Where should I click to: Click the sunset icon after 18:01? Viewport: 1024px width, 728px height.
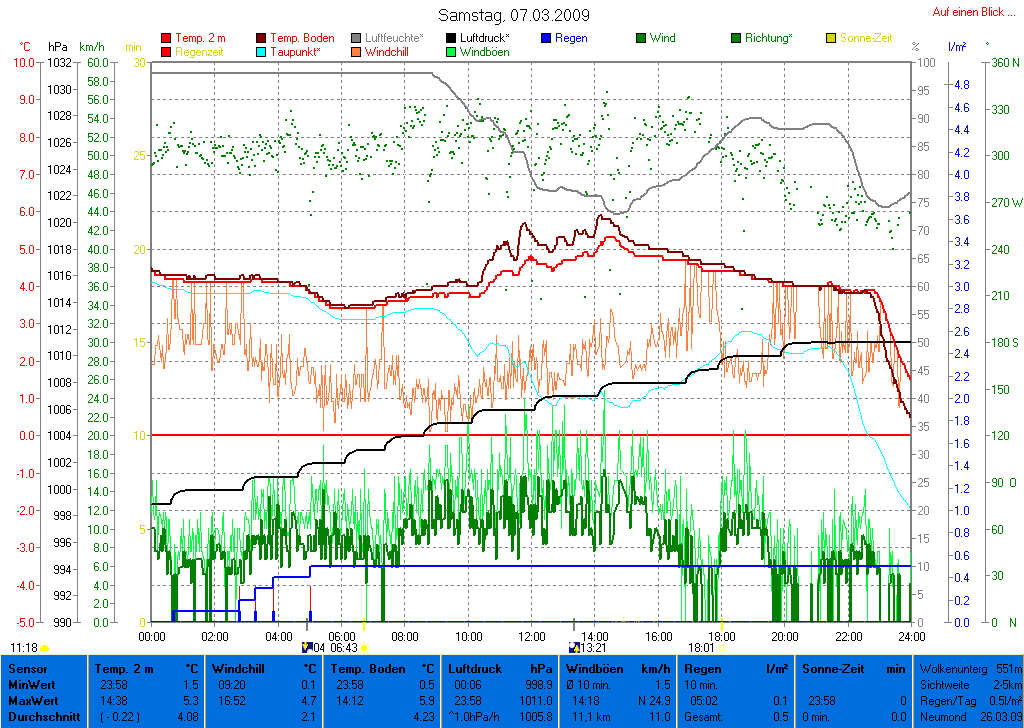[x=723, y=648]
